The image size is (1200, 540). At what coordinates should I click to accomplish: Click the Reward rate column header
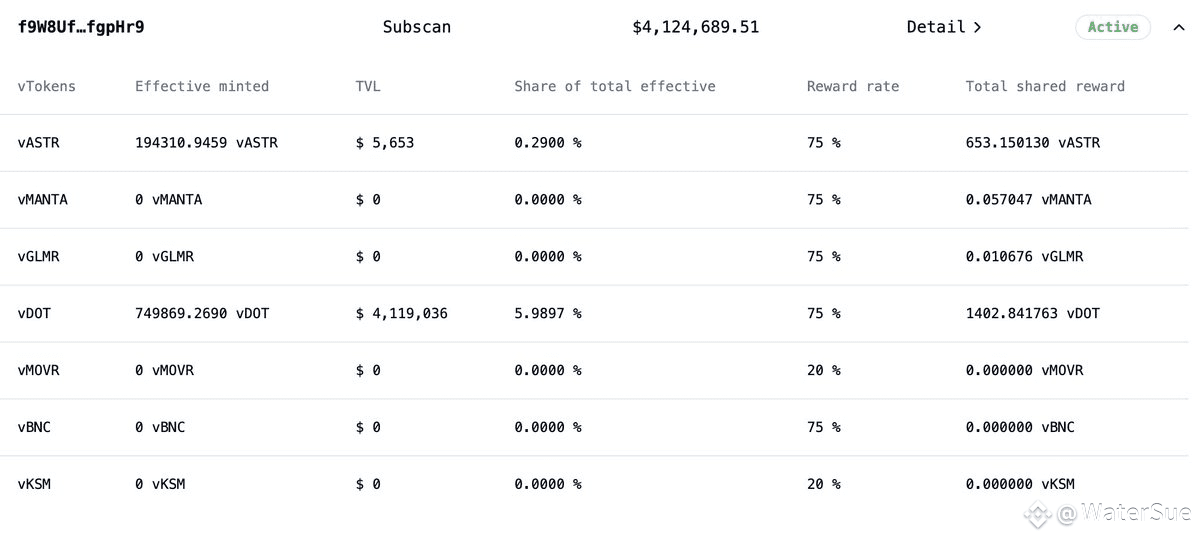[852, 86]
